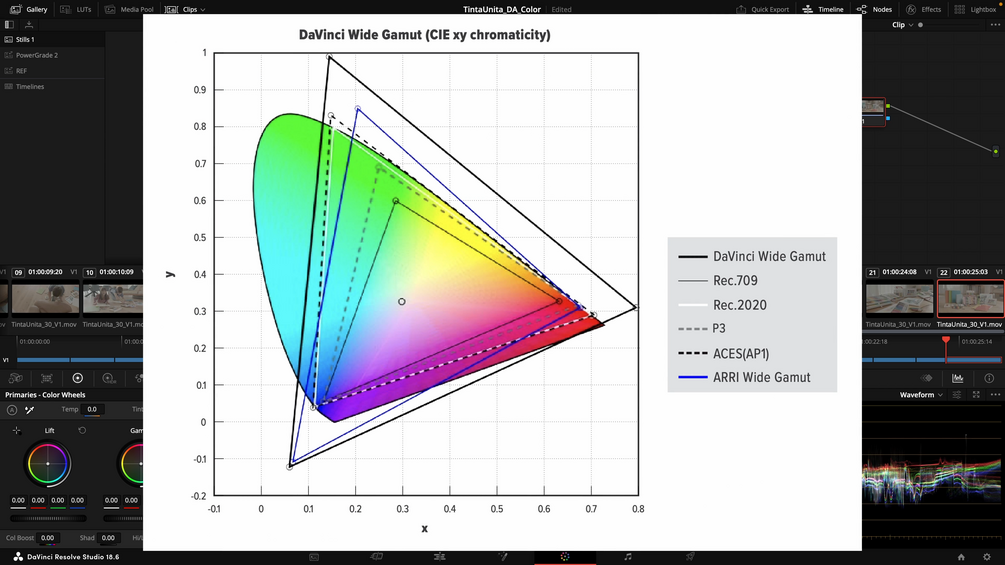Screen dimensions: 1005x565
Task: Expand the scopes to full window
Action: [x=976, y=395]
